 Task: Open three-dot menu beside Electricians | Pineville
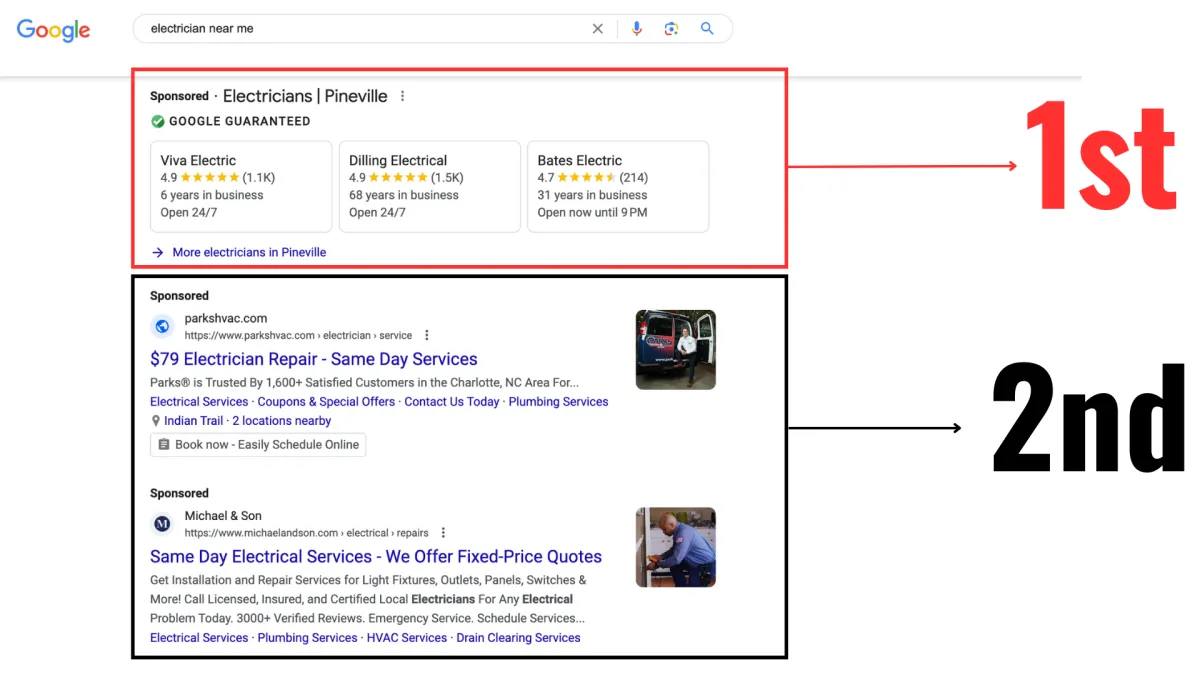403,97
